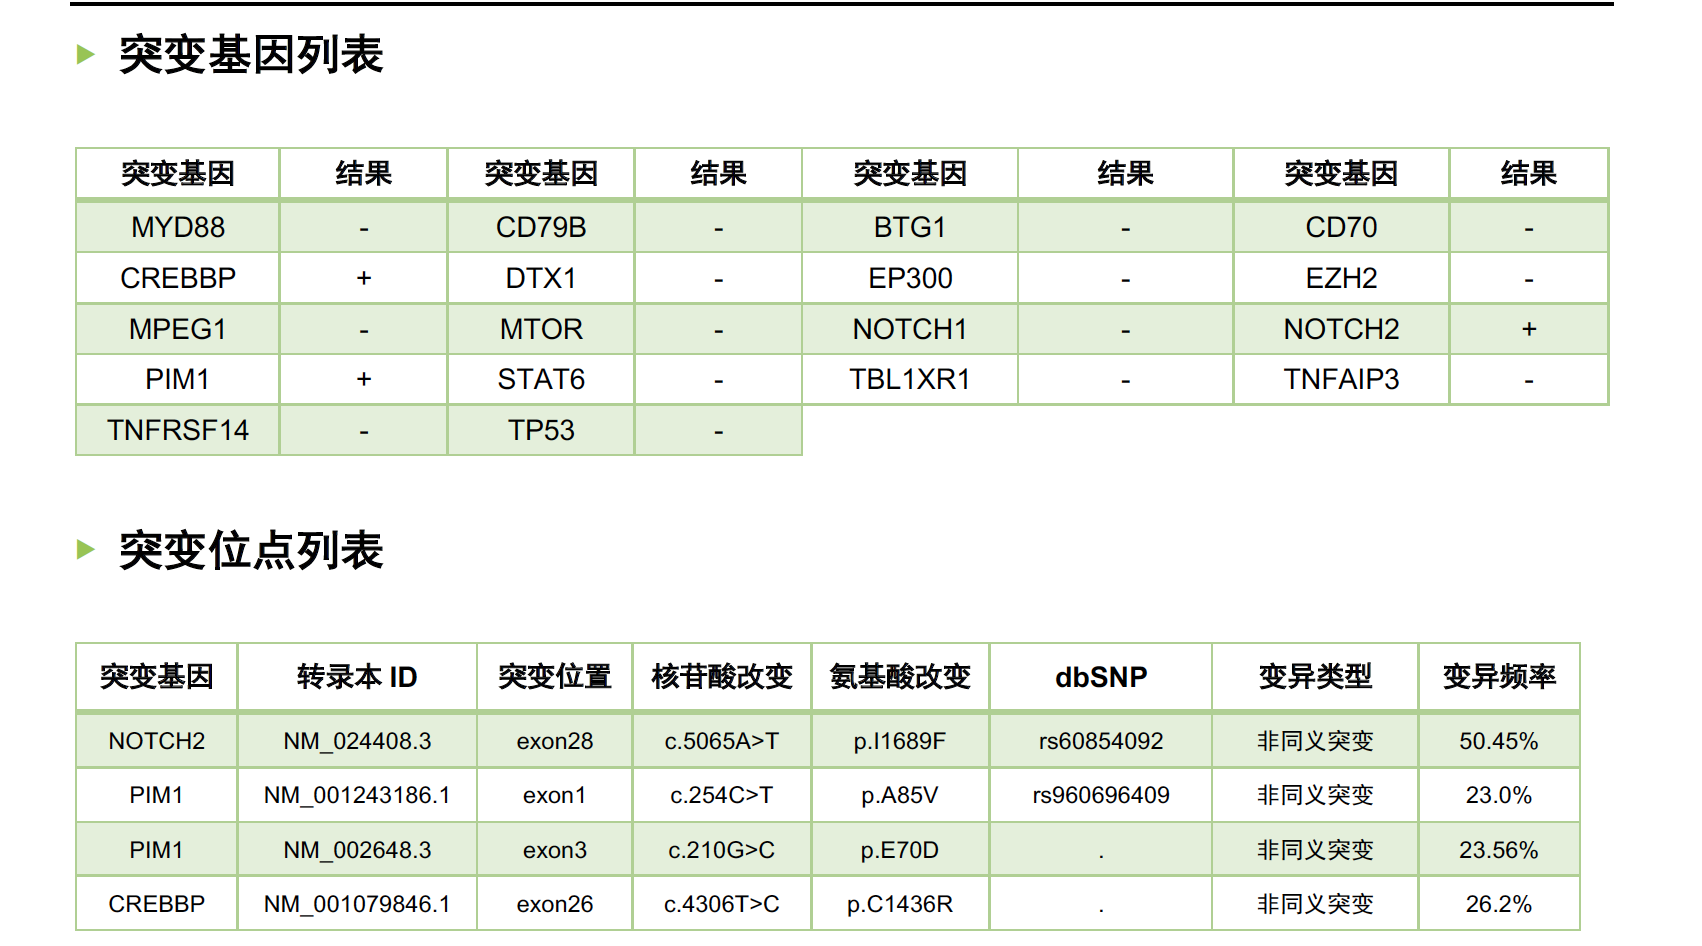Click the 转录本 ID column header
The width and height of the screenshot is (1702, 946).
coord(357,677)
